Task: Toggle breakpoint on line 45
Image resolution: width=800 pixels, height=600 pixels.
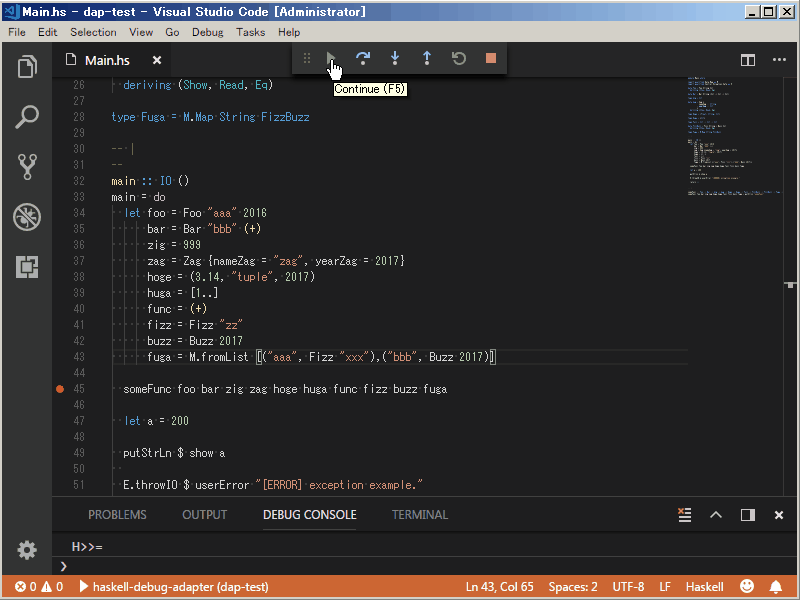Action: click(x=60, y=389)
